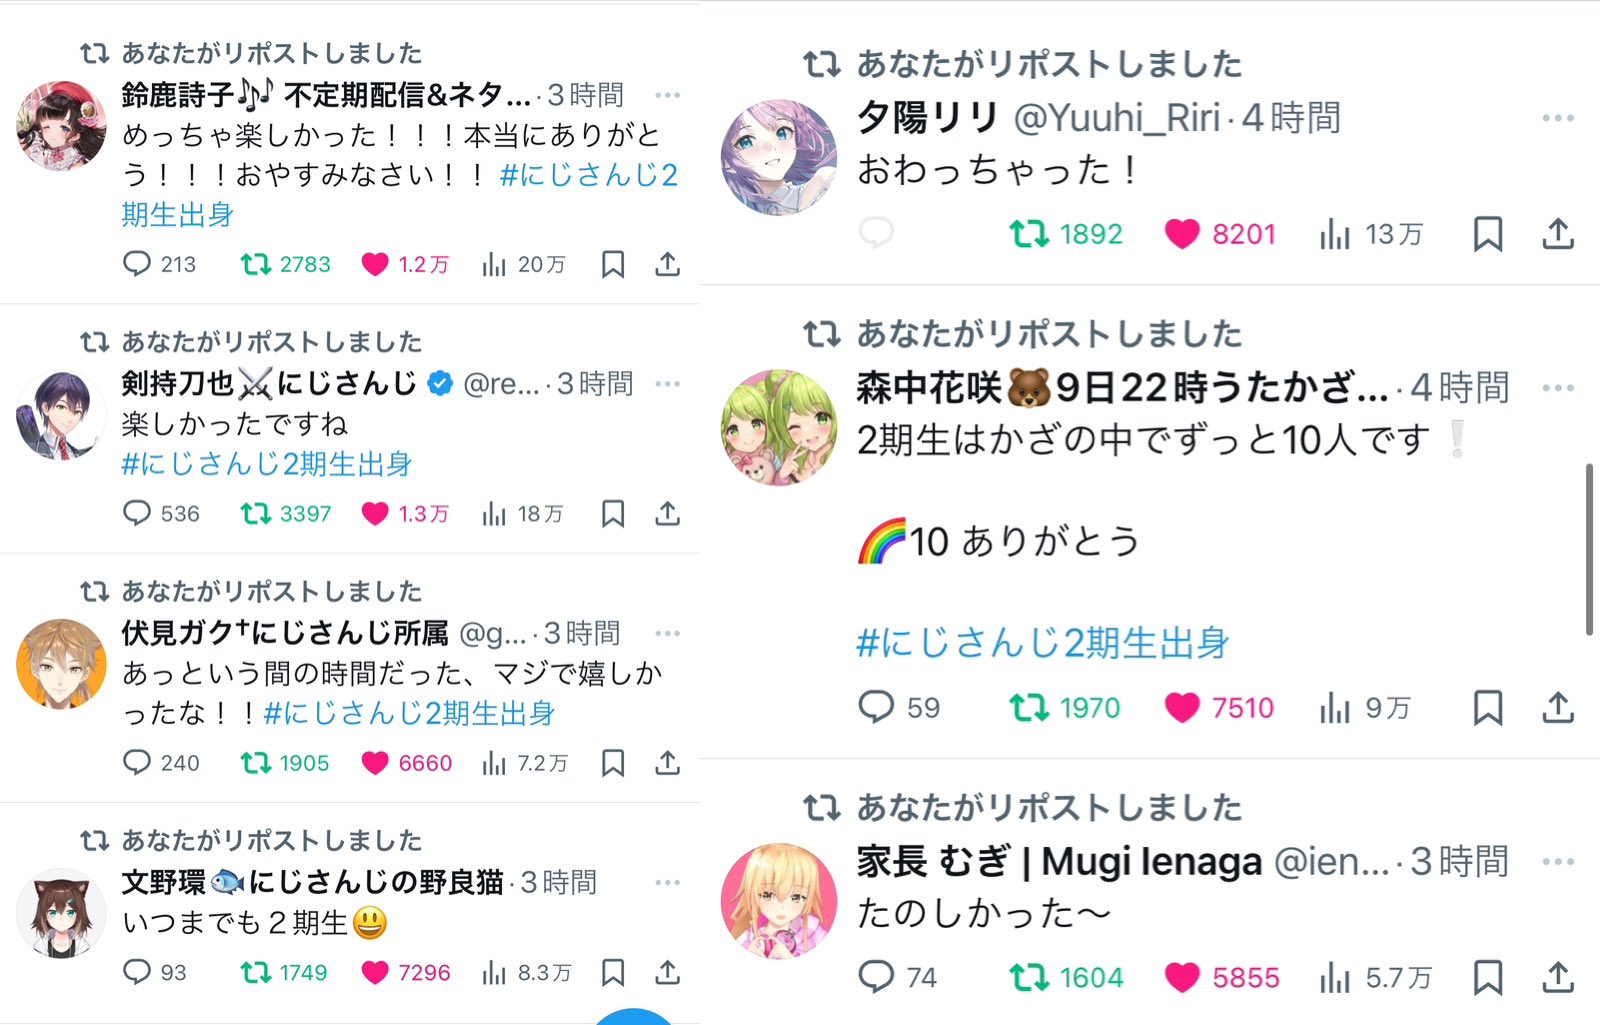Open more options on 夕陽リリ's post
Viewport: 1600px width, 1025px height.
(x=1558, y=118)
